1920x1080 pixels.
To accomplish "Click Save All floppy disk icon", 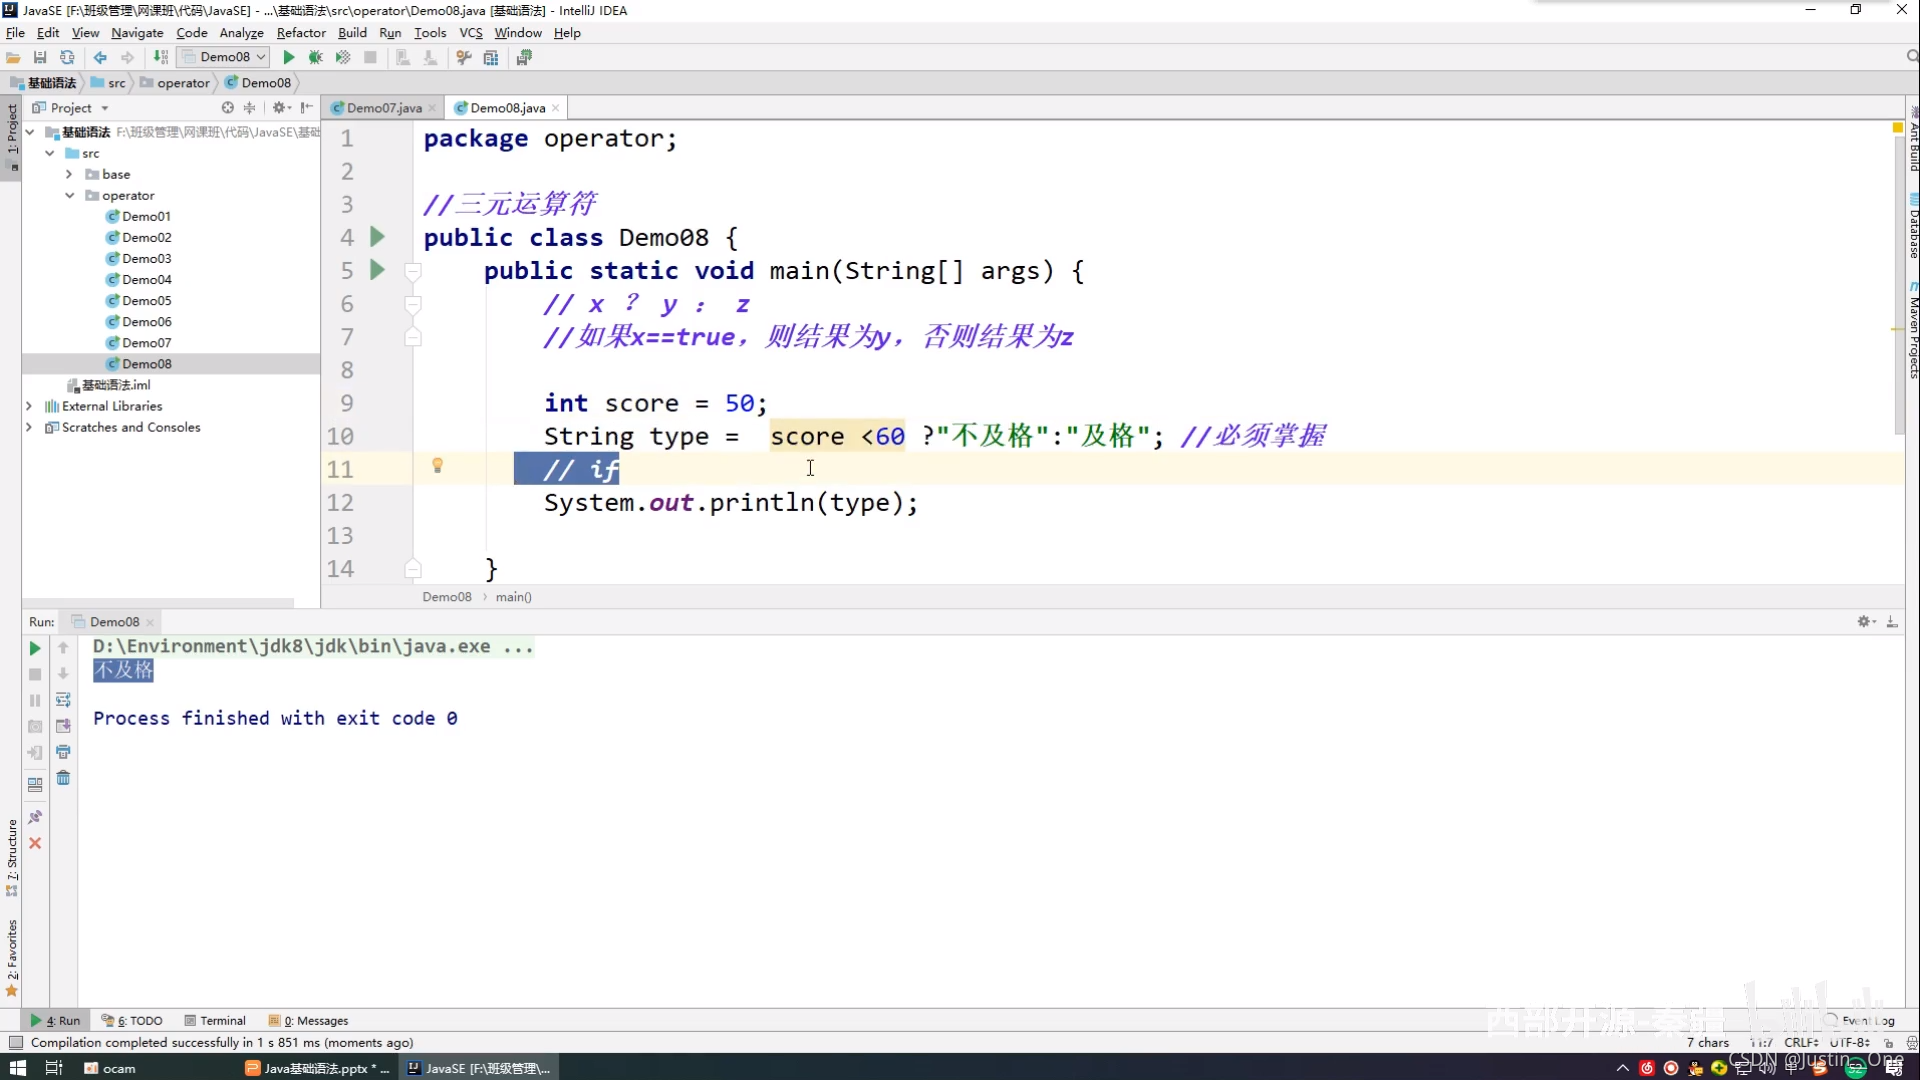I will tap(40, 58).
